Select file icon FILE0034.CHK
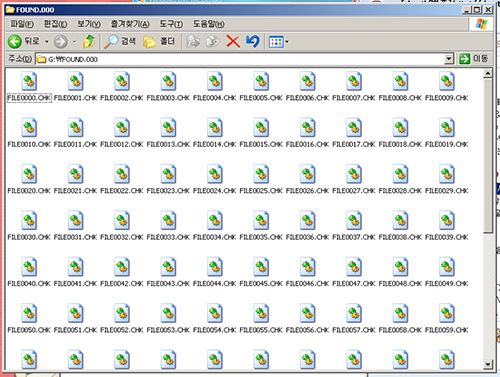Screen dimensions: 500x377 [x=215, y=220]
